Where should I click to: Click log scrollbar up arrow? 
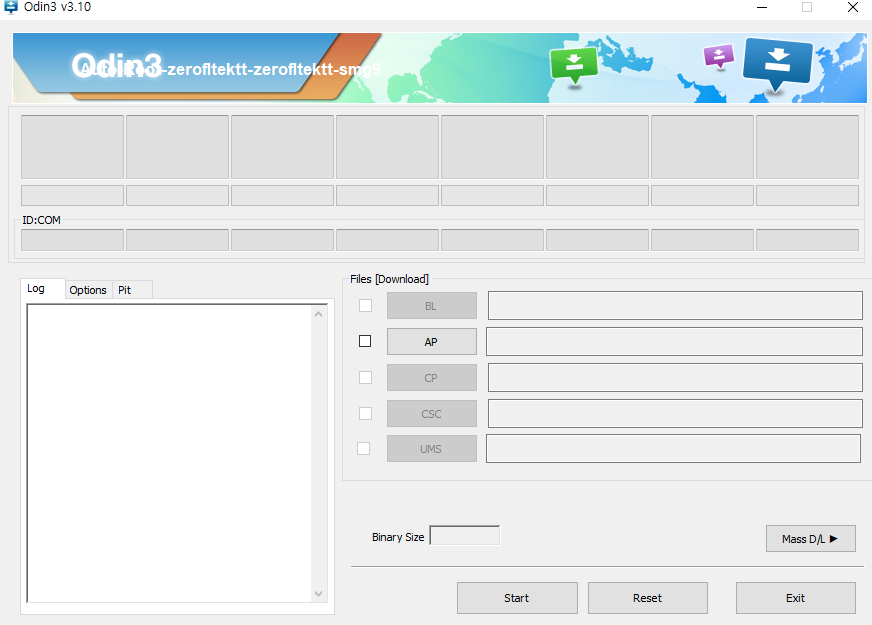[318, 314]
